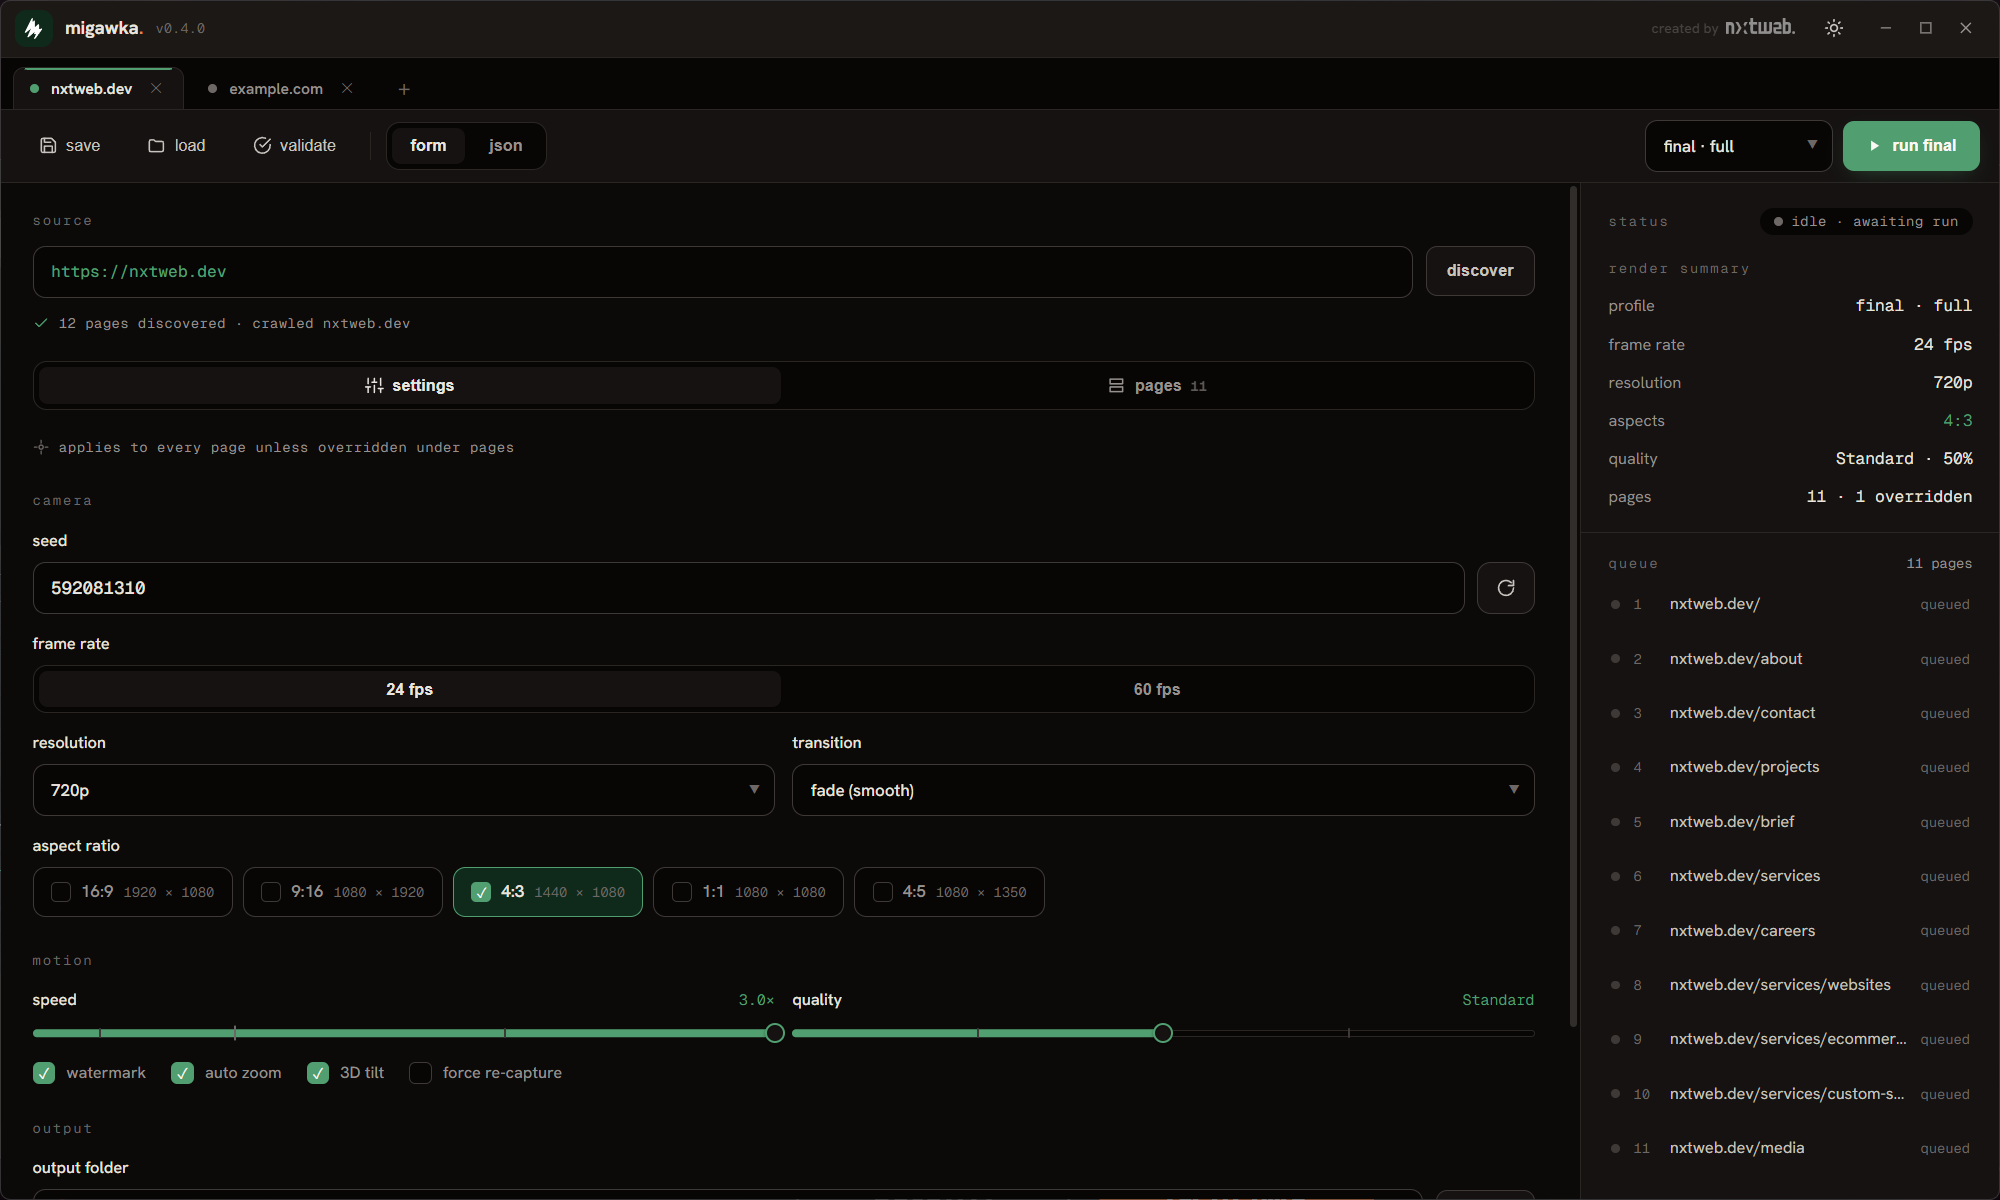
Task: Click the pages list icon
Action: pos(1116,385)
